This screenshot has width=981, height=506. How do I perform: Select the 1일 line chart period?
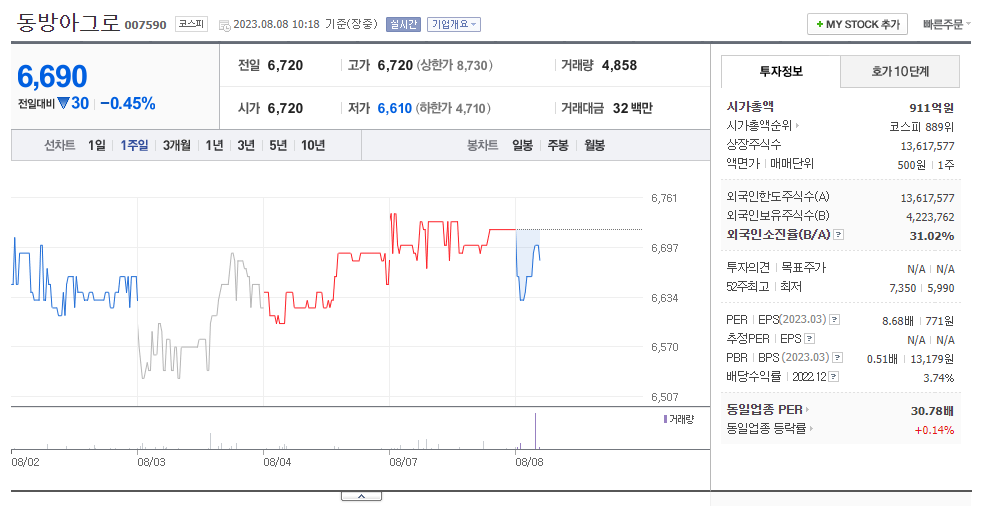[97, 145]
